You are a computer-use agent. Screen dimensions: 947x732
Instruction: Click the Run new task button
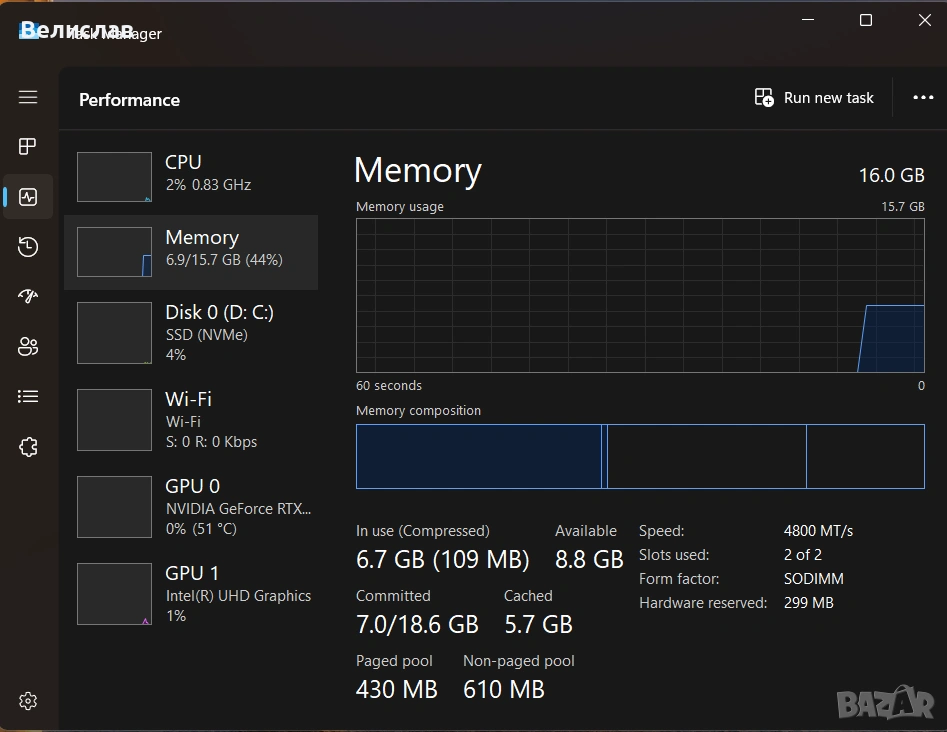[x=814, y=98]
